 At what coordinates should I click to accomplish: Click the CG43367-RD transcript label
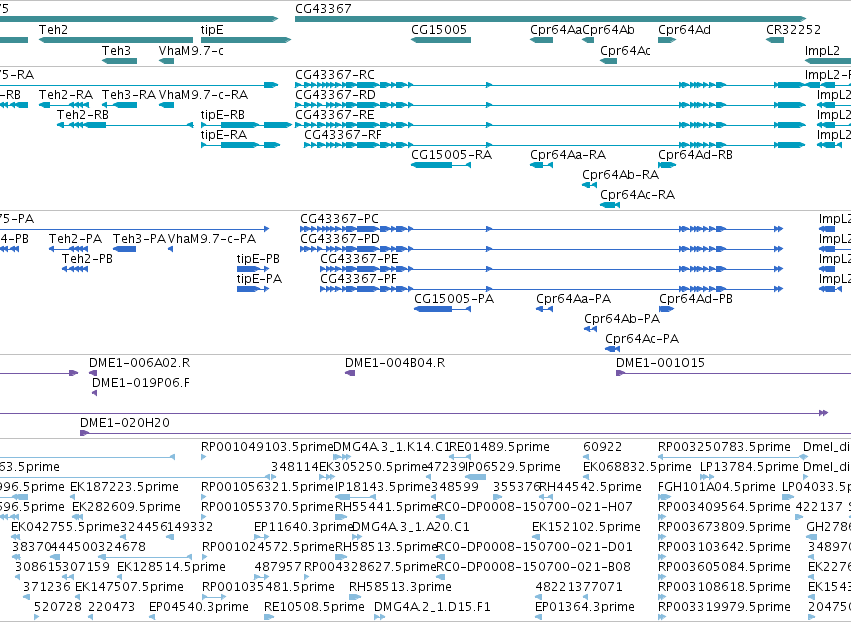[x=335, y=94]
